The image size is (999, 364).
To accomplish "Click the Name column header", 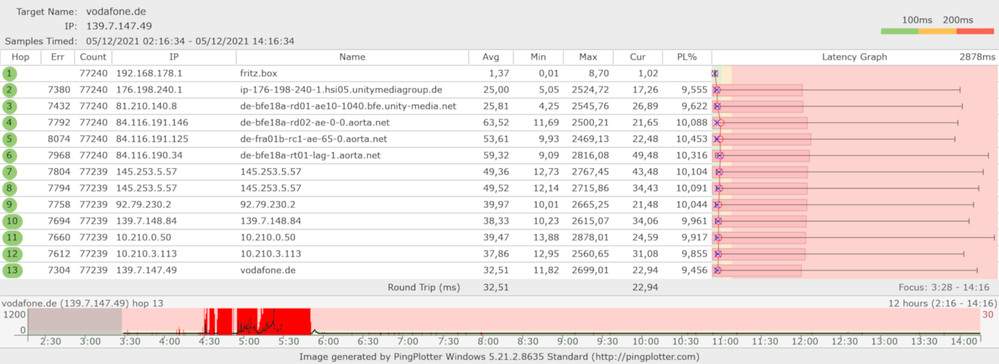I will click(352, 57).
